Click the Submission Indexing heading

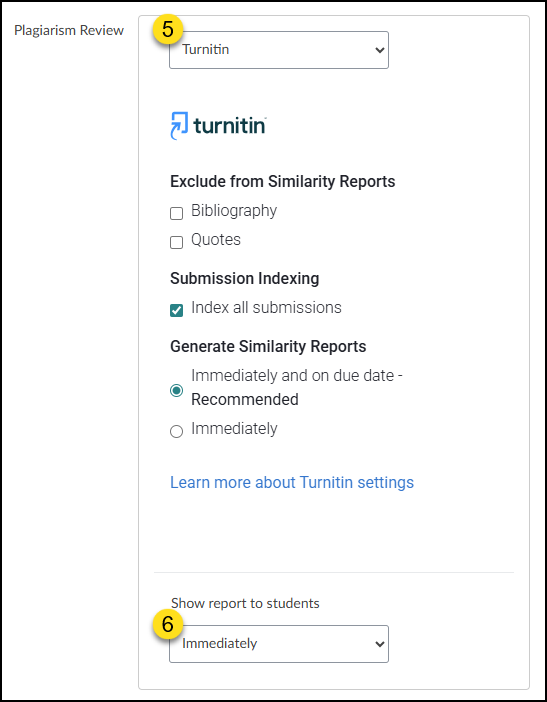pyautogui.click(x=244, y=278)
